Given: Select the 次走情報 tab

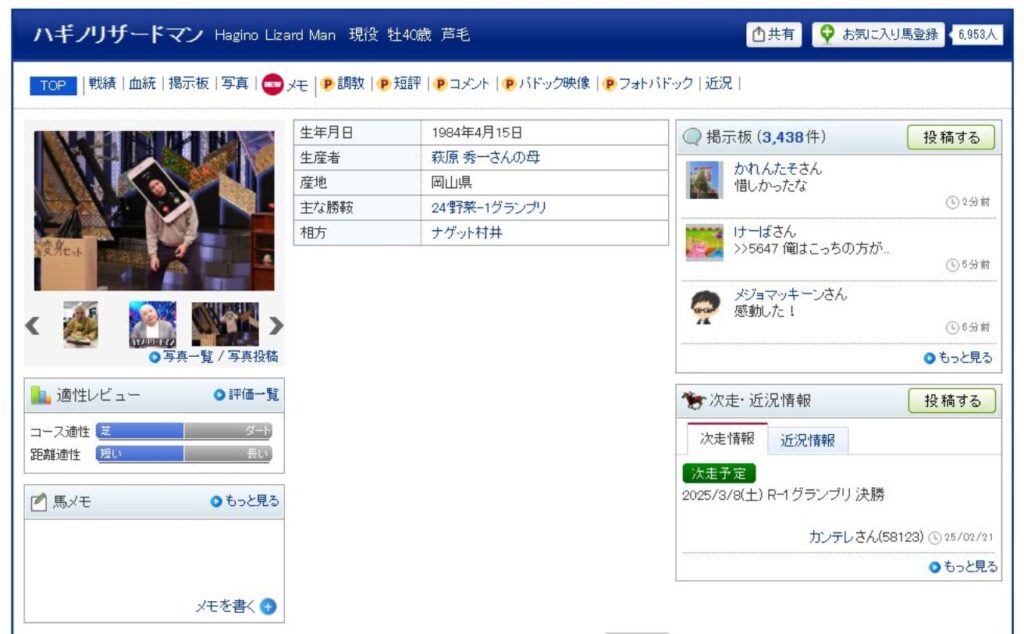Looking at the screenshot, I should 727,439.
